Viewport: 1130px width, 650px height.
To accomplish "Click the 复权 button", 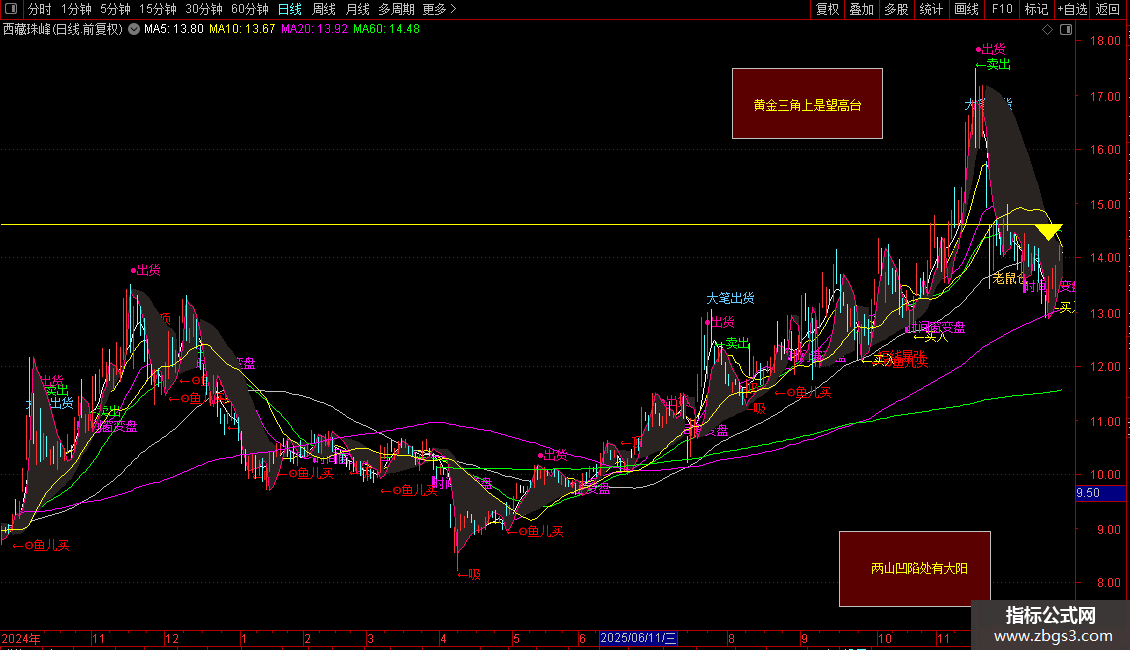I will tap(827, 9).
